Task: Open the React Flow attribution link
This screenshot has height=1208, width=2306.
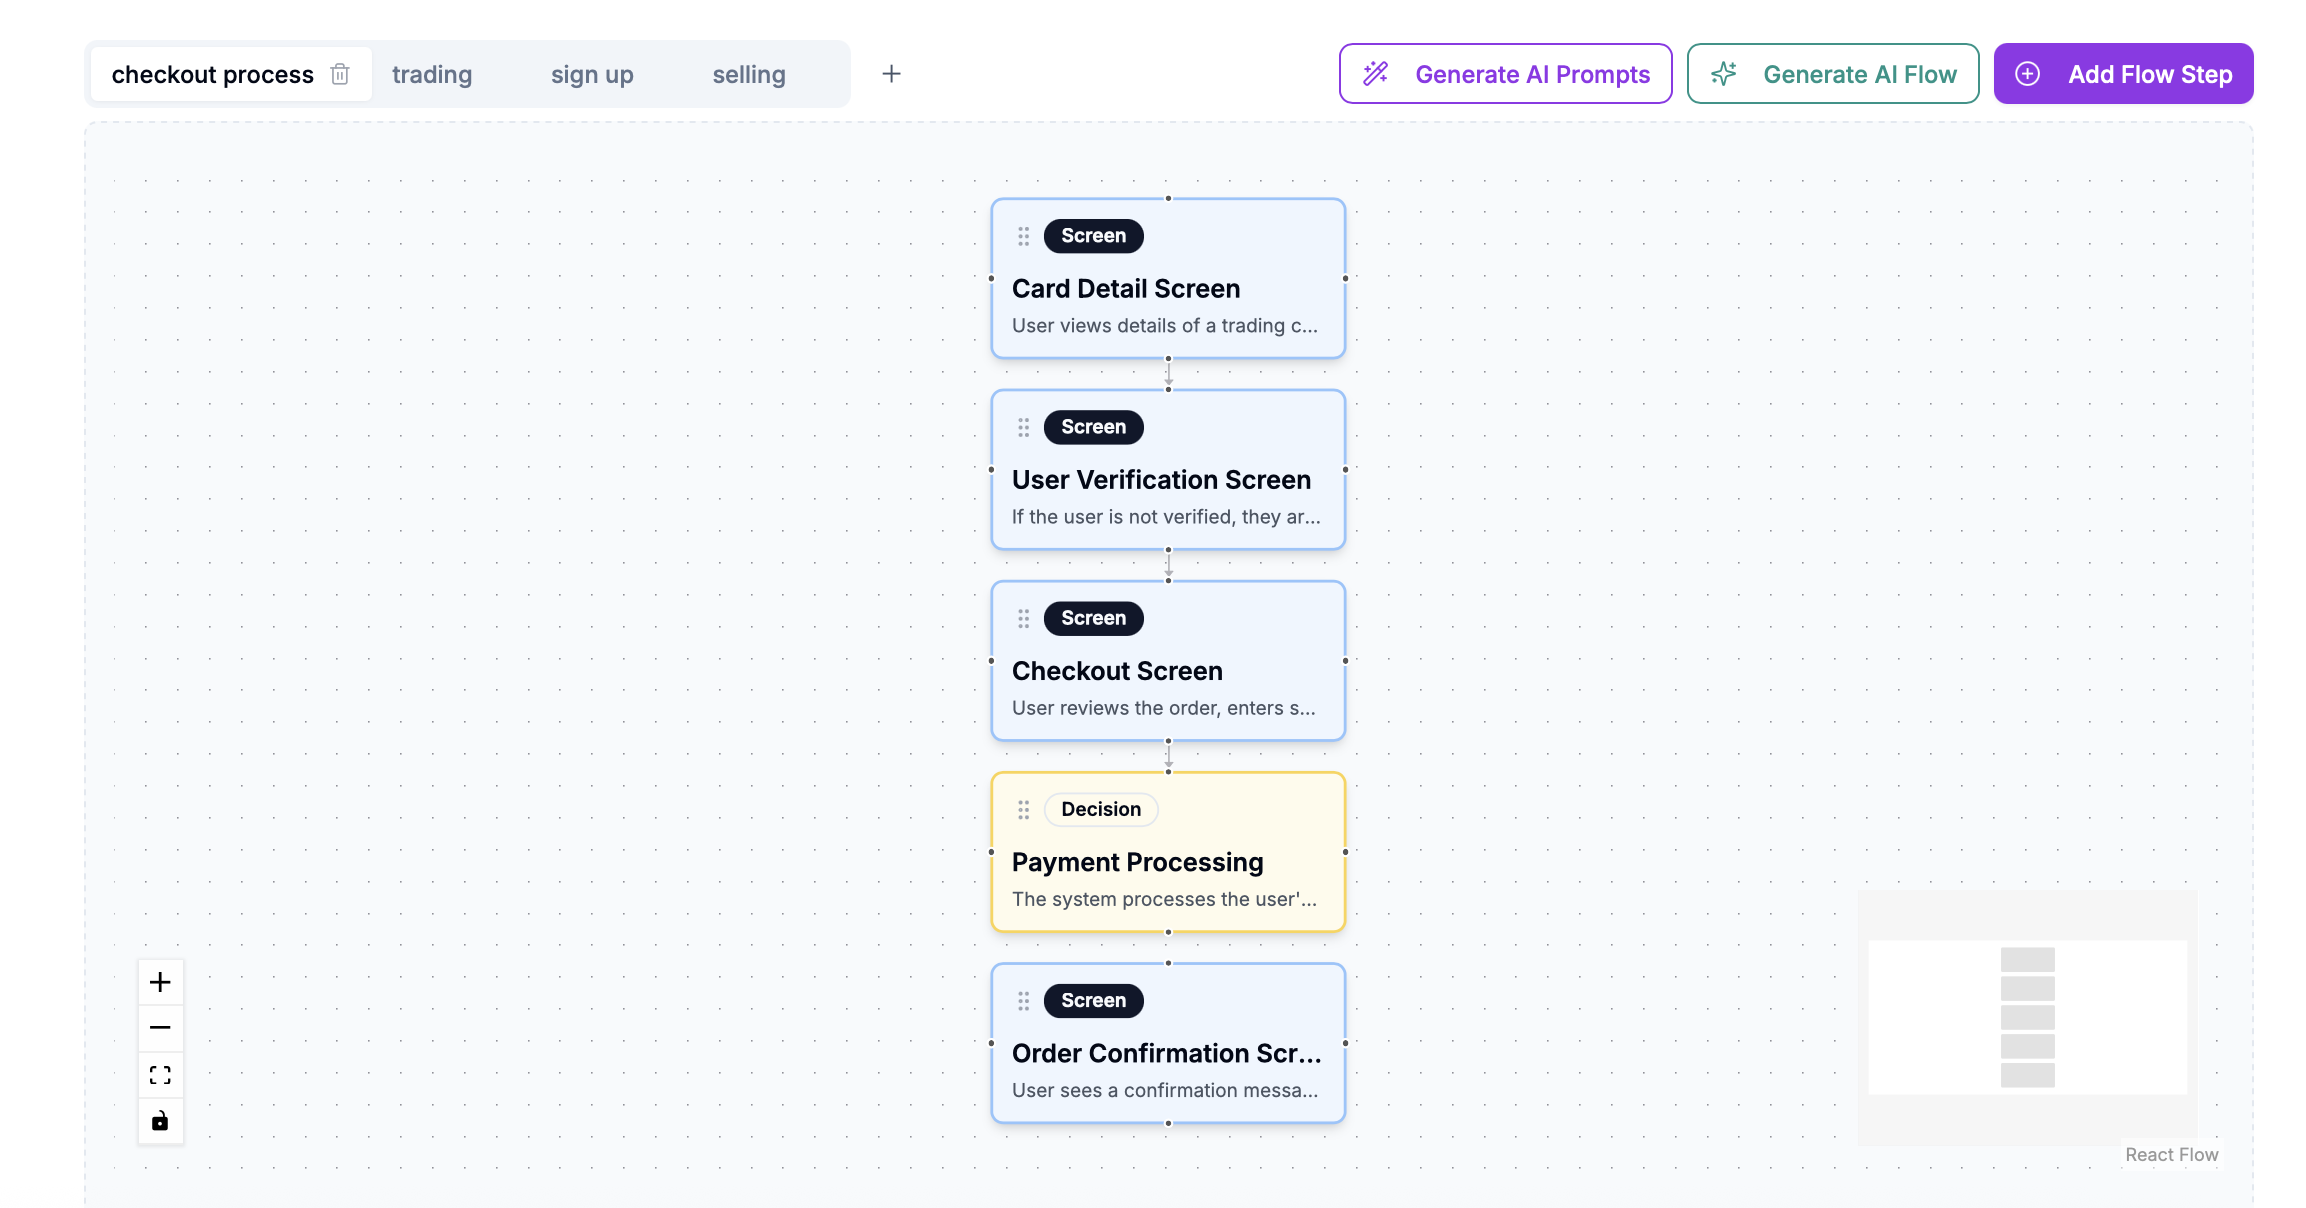Action: (2171, 1155)
